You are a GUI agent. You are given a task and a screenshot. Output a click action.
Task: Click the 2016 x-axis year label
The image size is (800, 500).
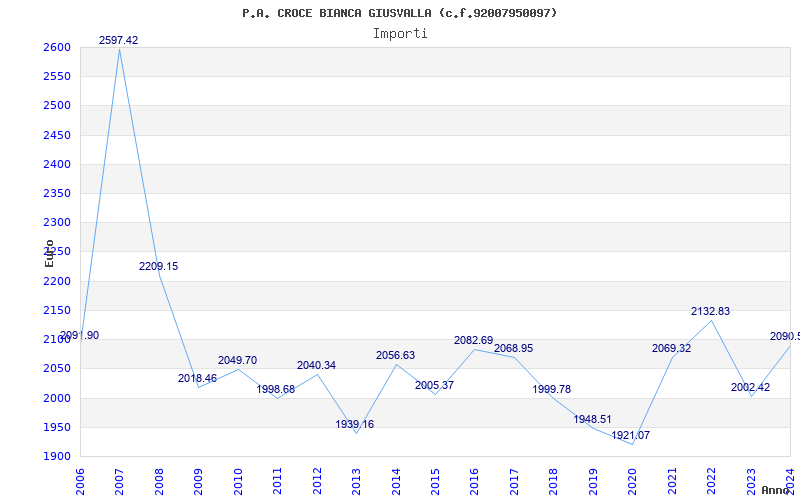pyautogui.click(x=474, y=482)
